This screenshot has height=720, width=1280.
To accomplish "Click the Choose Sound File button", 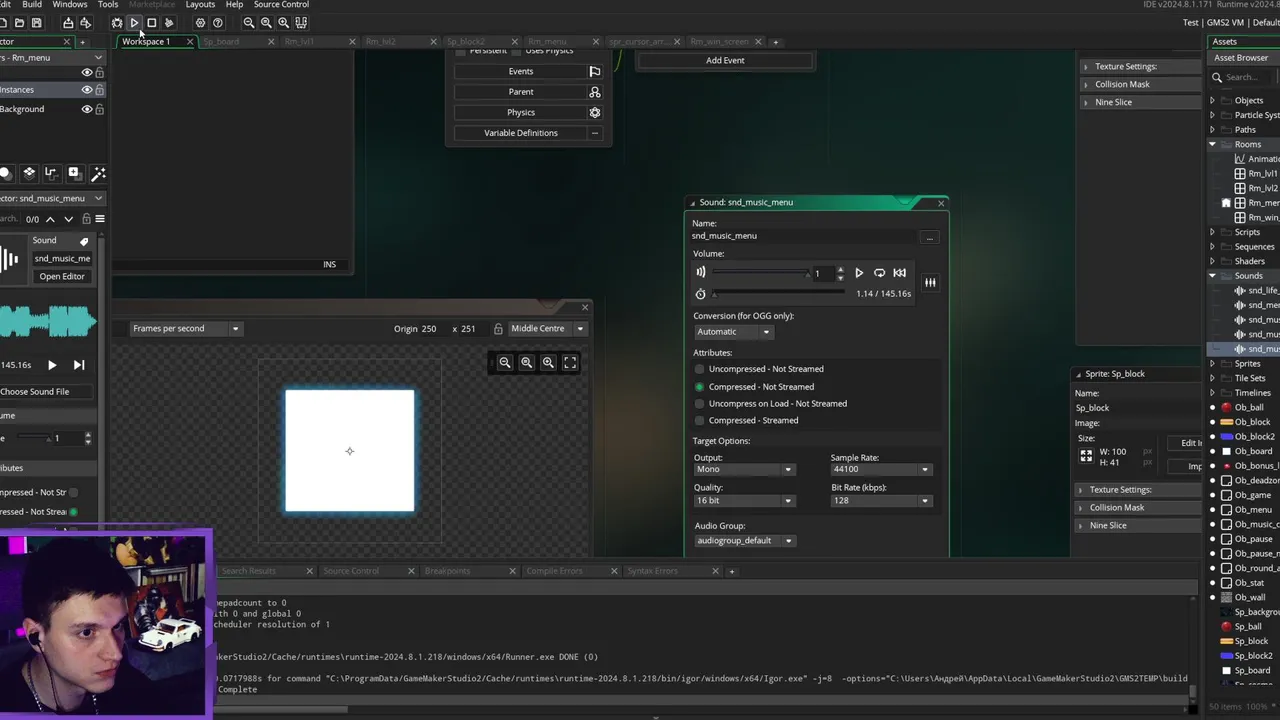I will tap(47, 392).
